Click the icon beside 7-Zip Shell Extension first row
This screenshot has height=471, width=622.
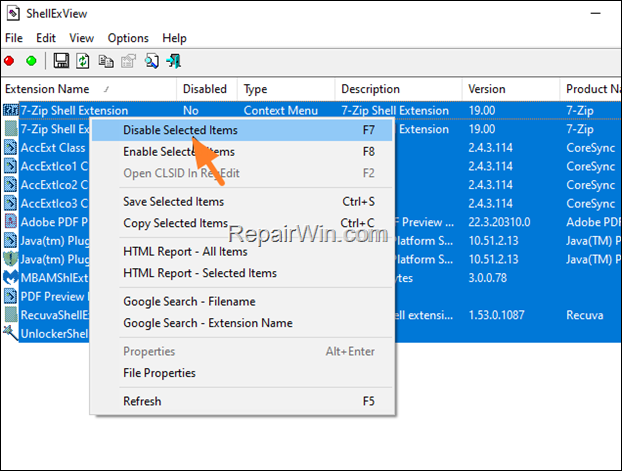(11, 110)
